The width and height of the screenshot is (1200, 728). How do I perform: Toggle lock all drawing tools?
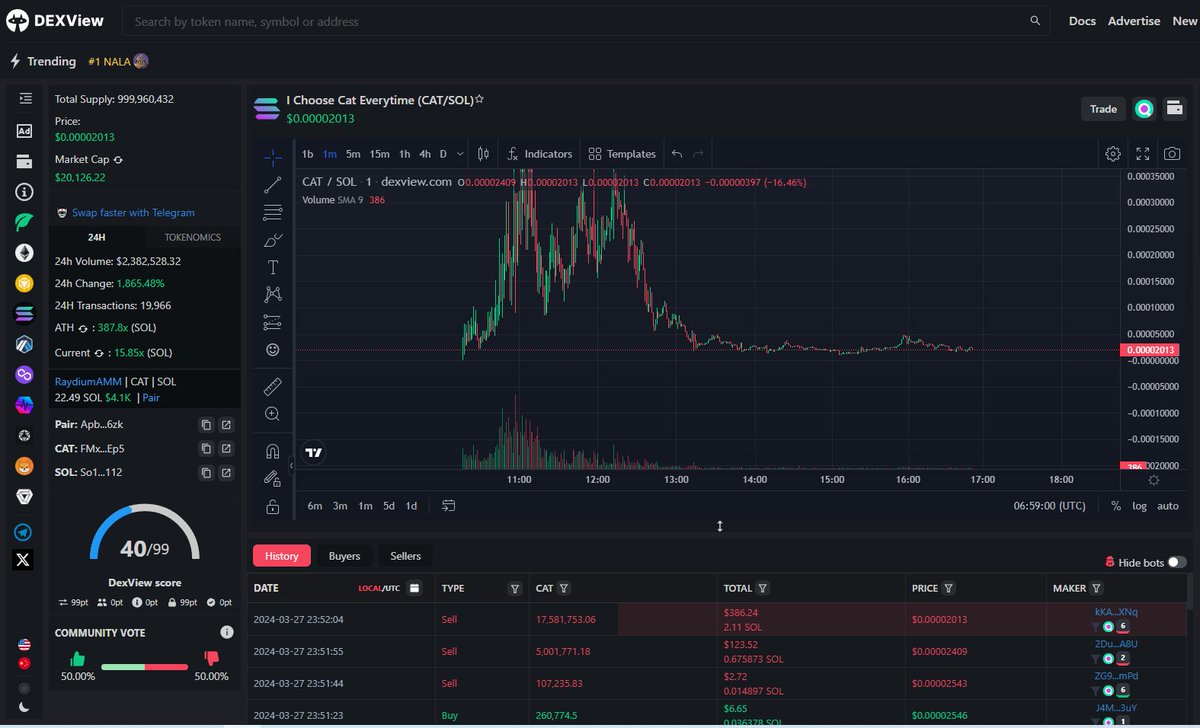click(x=272, y=507)
